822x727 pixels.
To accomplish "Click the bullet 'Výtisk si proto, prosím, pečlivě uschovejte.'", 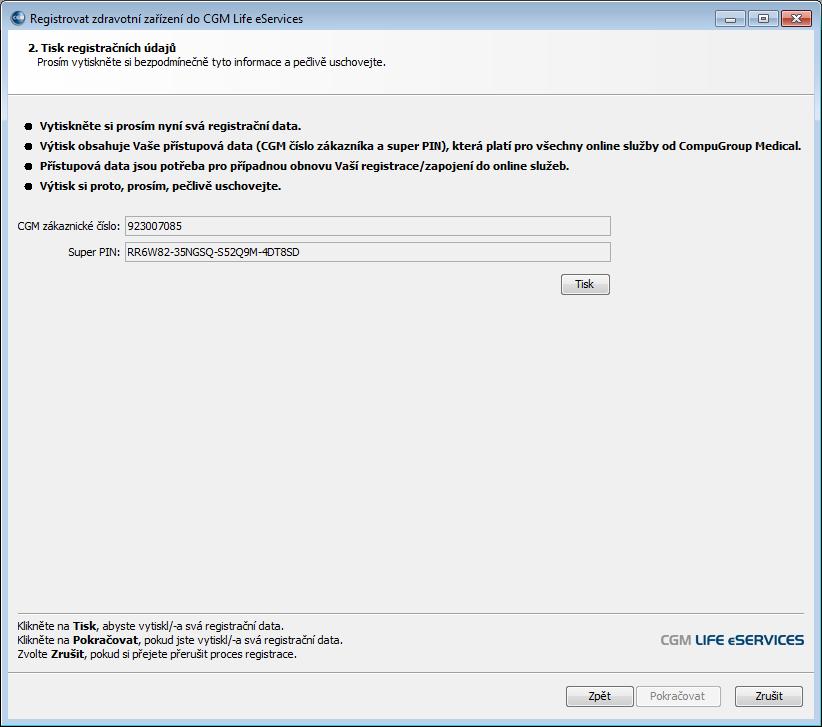I will [x=160, y=186].
